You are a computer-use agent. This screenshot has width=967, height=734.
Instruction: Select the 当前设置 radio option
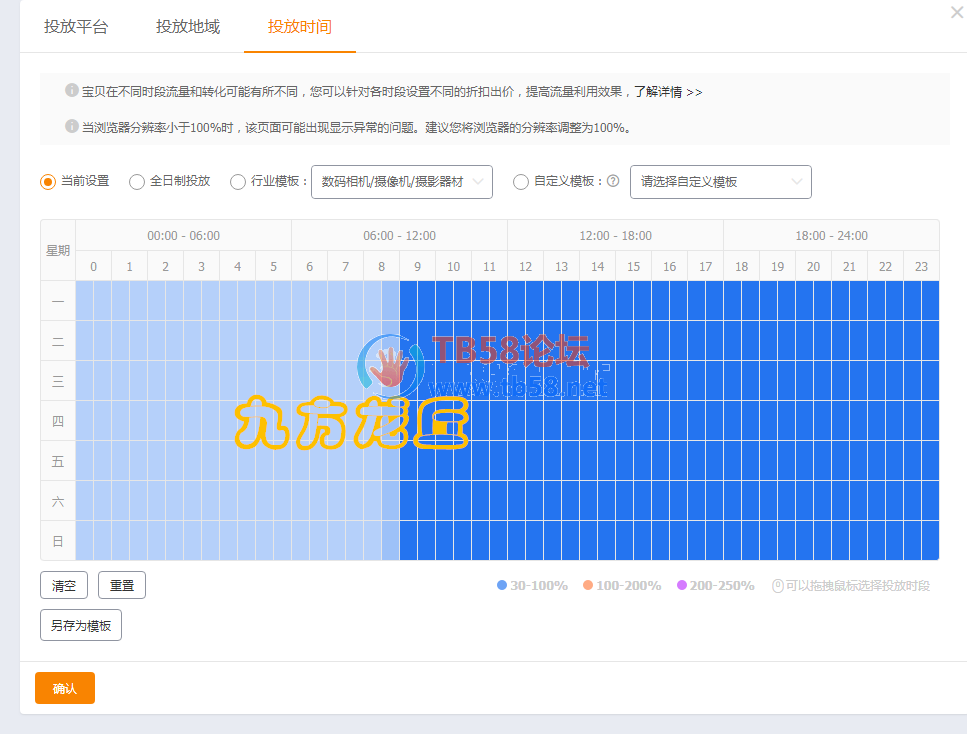click(x=47, y=182)
